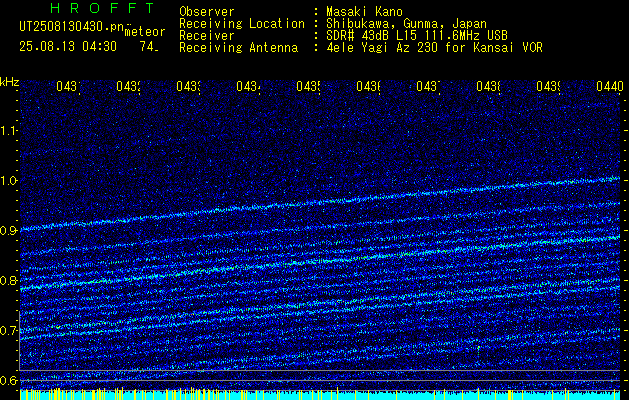Click the date 25.08.13 04:30 text
Viewport: 629px width, 400px height.
[68, 47]
